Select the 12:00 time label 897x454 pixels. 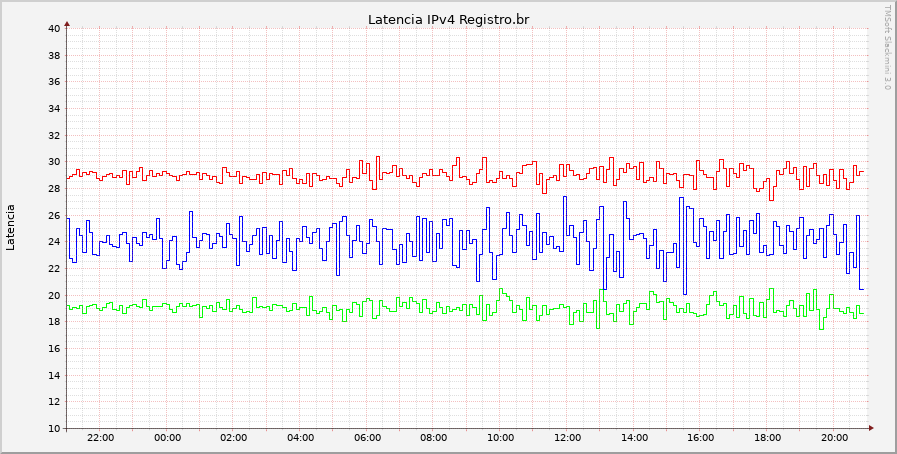(x=567, y=438)
